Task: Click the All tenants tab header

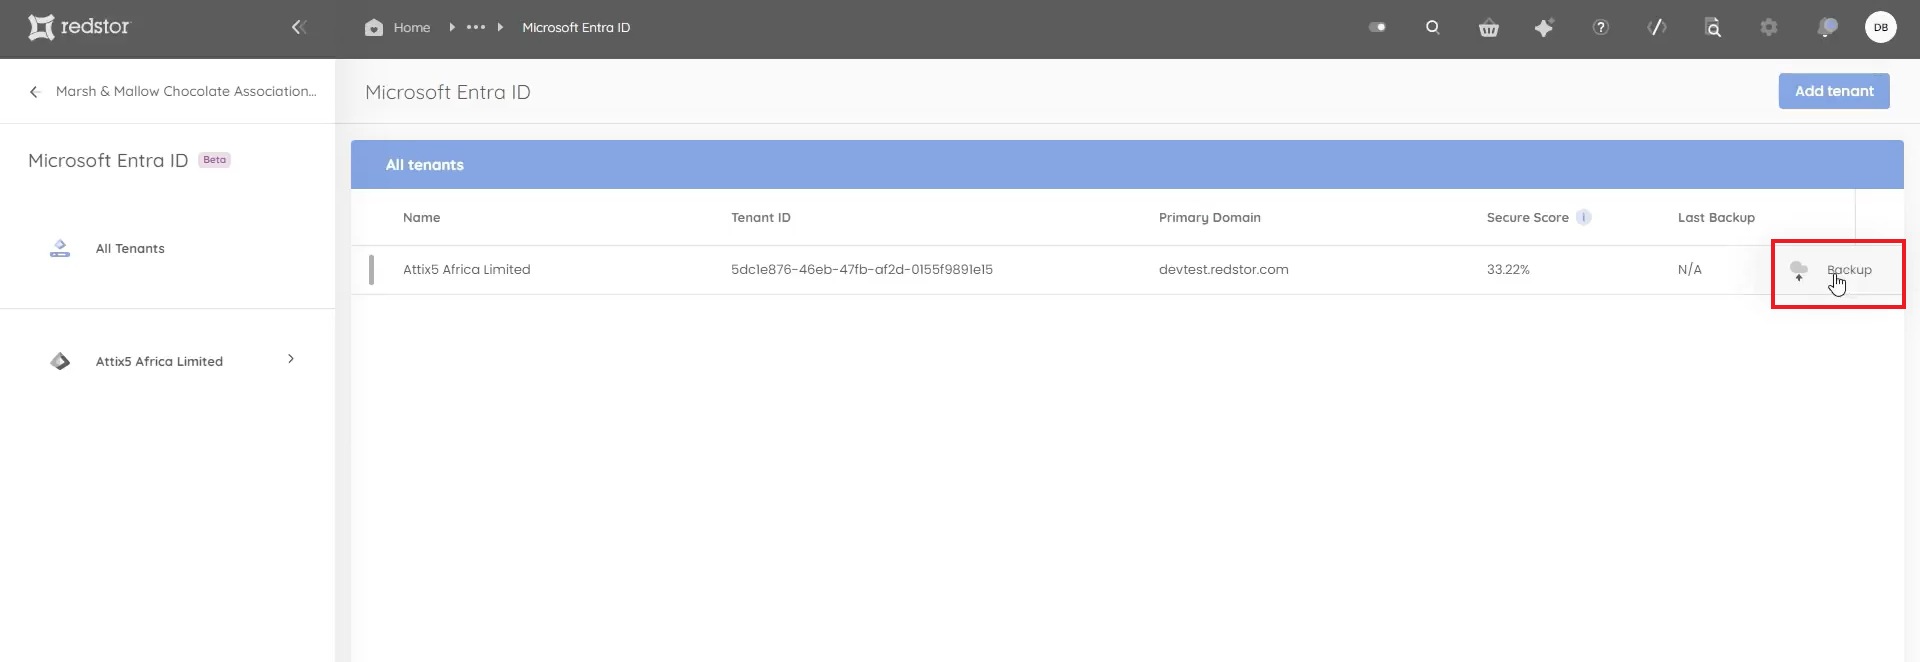Action: coord(425,165)
